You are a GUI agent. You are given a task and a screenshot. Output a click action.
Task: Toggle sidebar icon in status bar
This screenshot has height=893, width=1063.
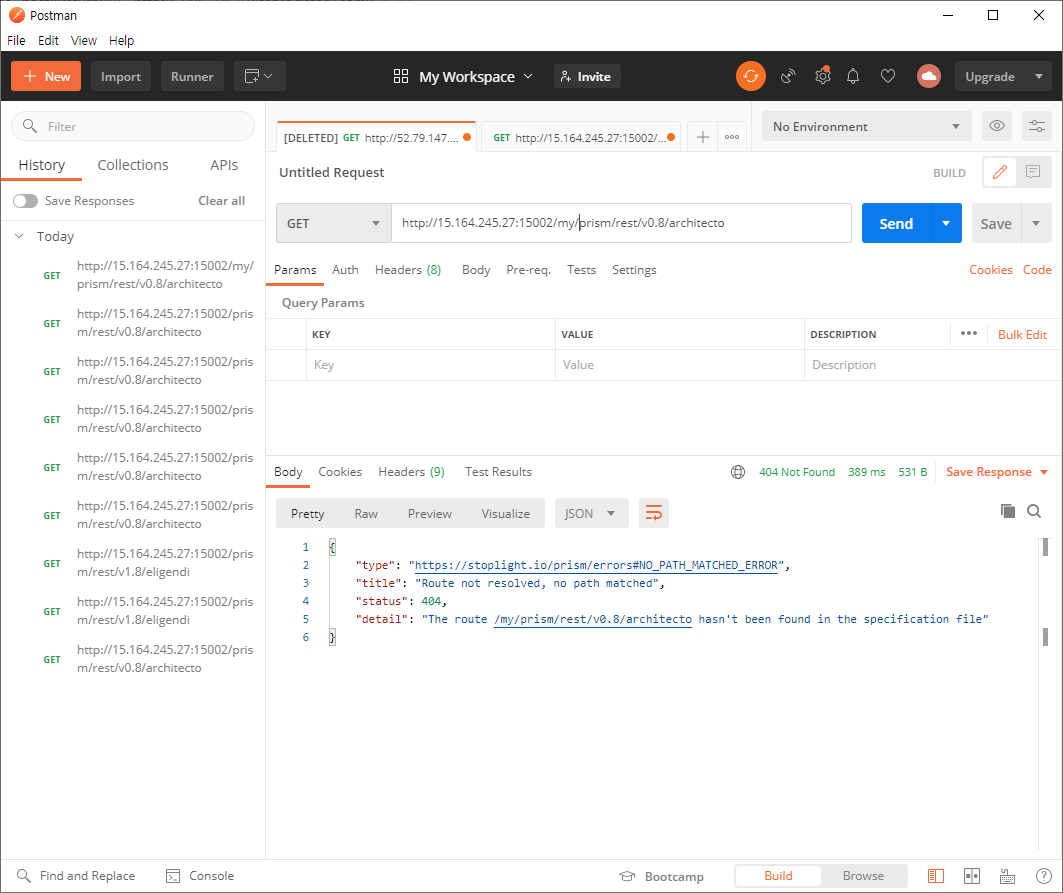936,876
